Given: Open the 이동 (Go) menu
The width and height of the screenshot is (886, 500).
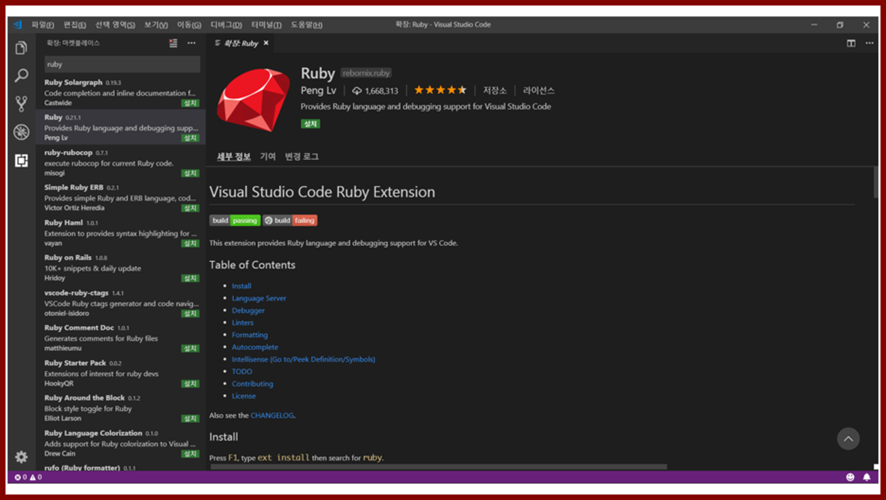Looking at the screenshot, I should point(189,25).
